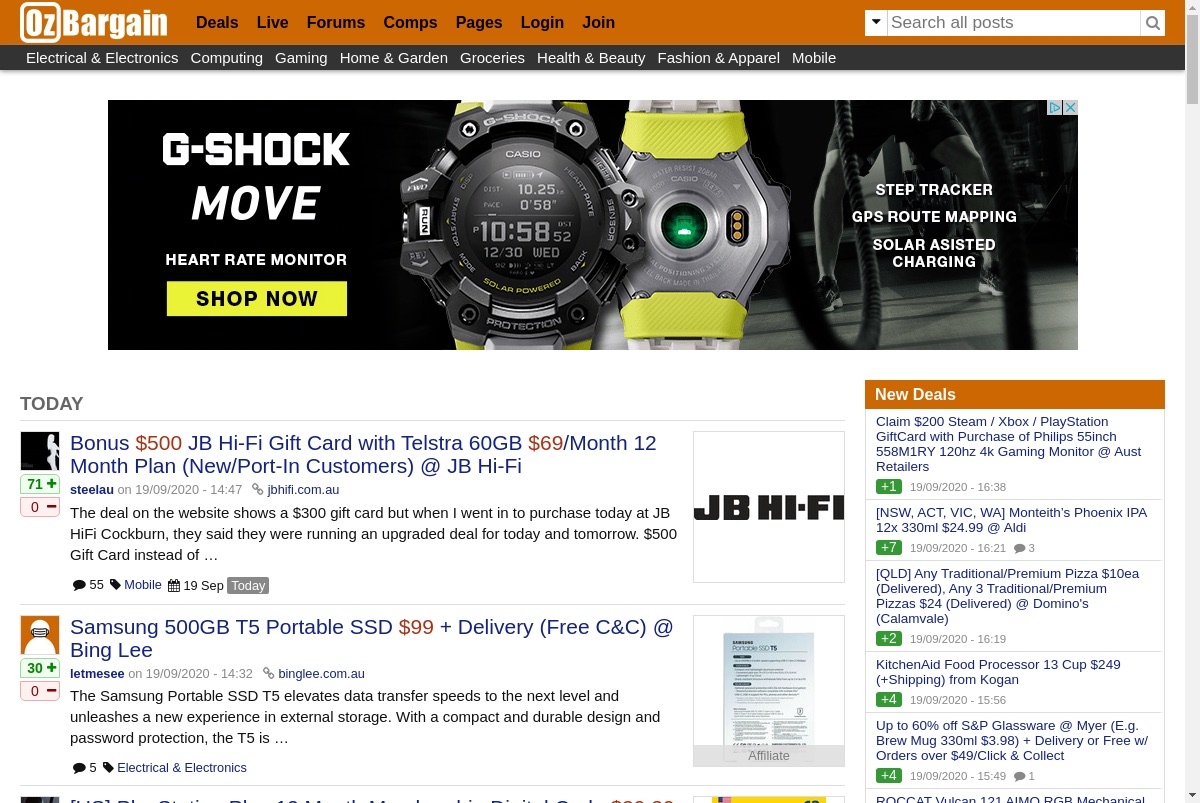Click the Today badge on JB Hi-Fi deal
The image size is (1200, 803).
coord(248,585)
